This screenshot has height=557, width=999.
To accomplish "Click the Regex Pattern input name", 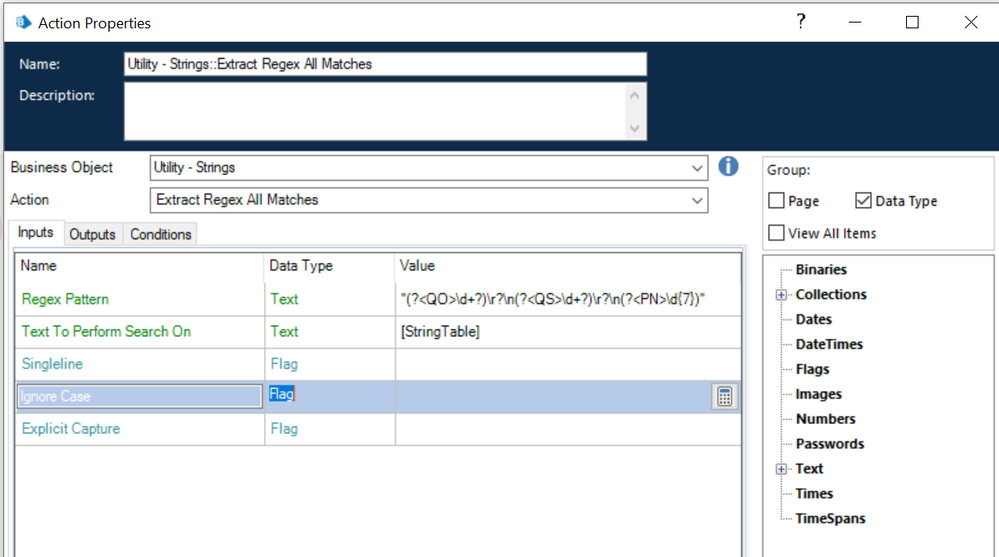I will pyautogui.click(x=65, y=299).
